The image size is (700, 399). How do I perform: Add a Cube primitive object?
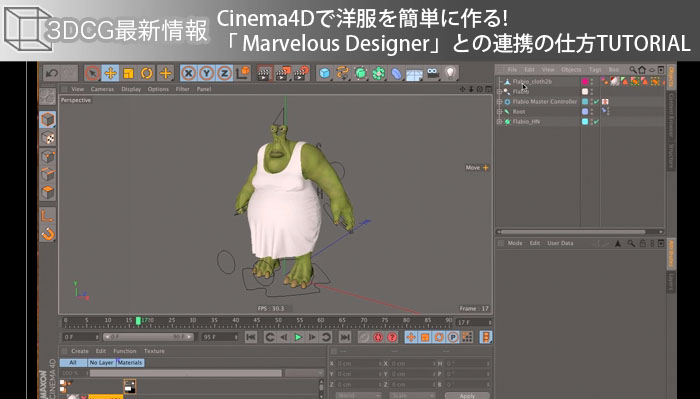pos(325,73)
